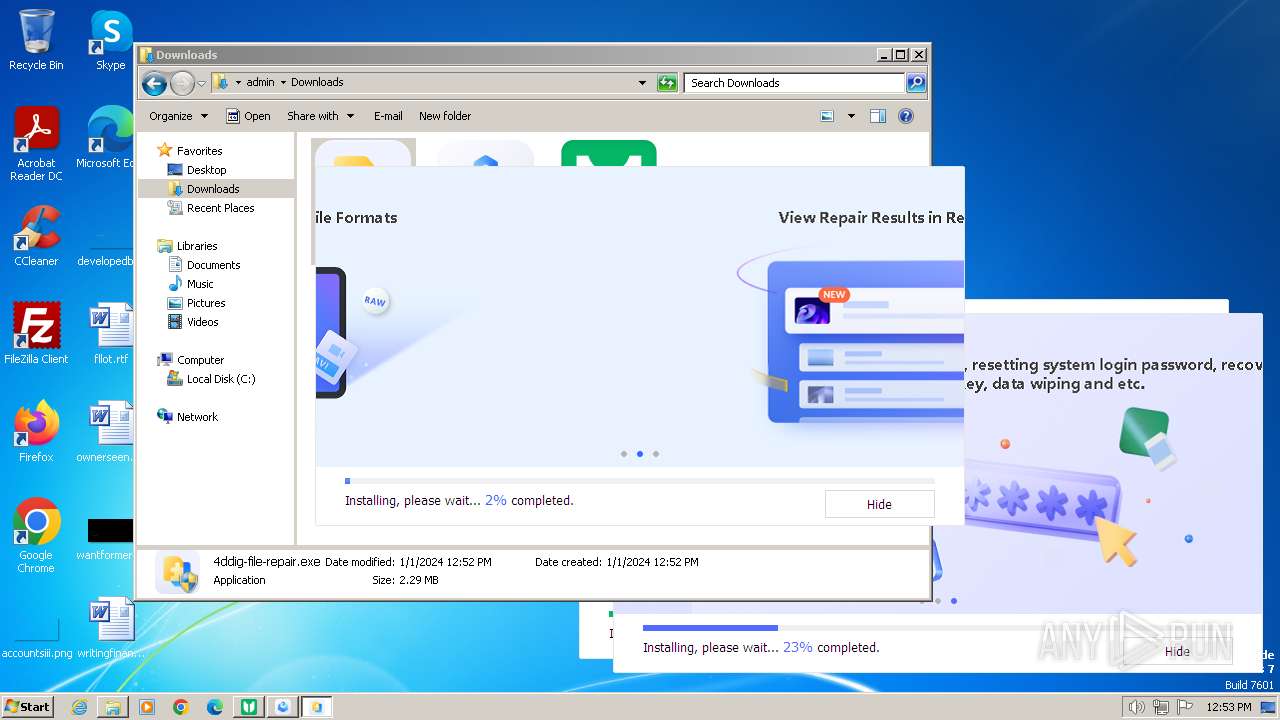Select the flot.rtf document on desktop
Image resolution: width=1280 pixels, height=720 pixels.
(110, 334)
